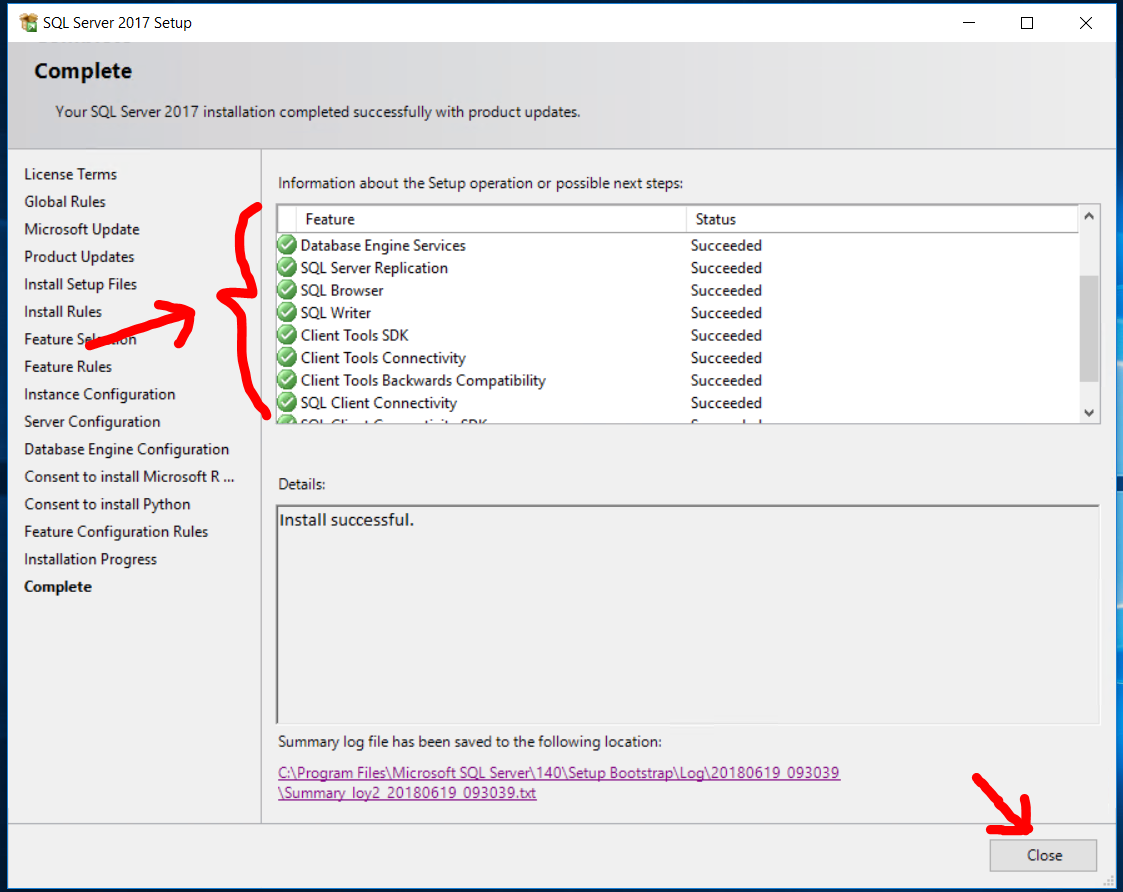Image resolution: width=1123 pixels, height=892 pixels.
Task: Select the Client Tools SDK row
Action: coord(678,335)
